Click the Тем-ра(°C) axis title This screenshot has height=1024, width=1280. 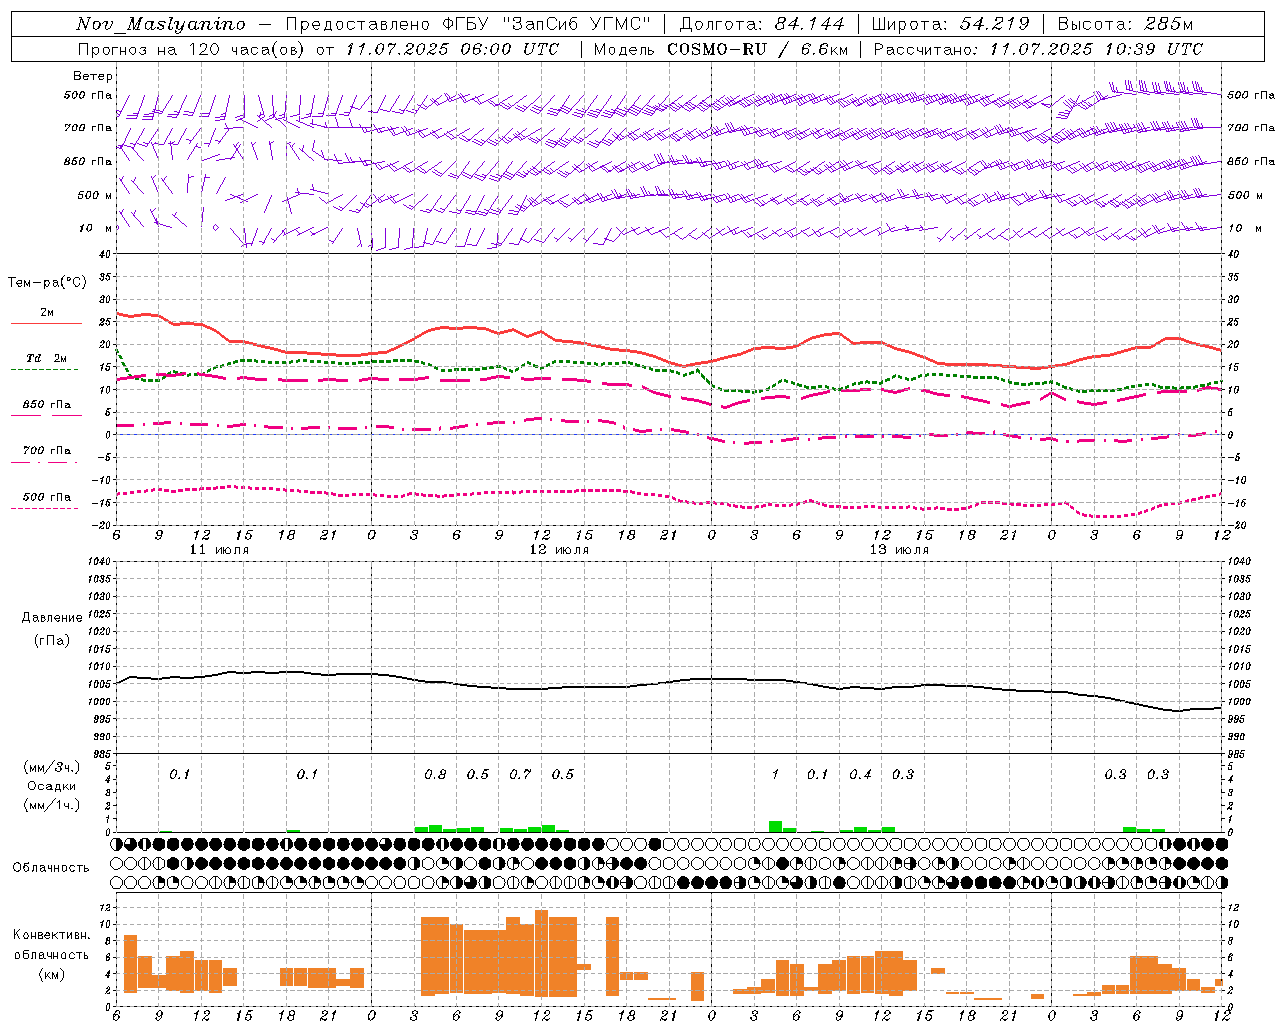(47, 283)
